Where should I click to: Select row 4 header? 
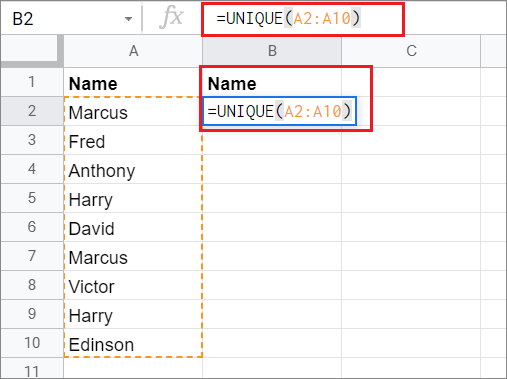[x=32, y=169]
